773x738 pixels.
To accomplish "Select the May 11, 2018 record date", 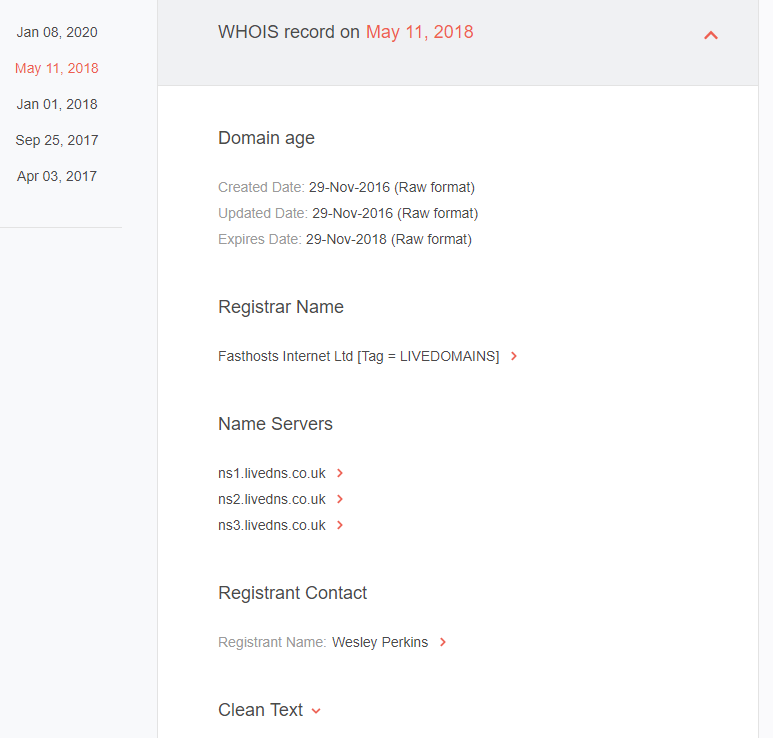I will click(57, 68).
